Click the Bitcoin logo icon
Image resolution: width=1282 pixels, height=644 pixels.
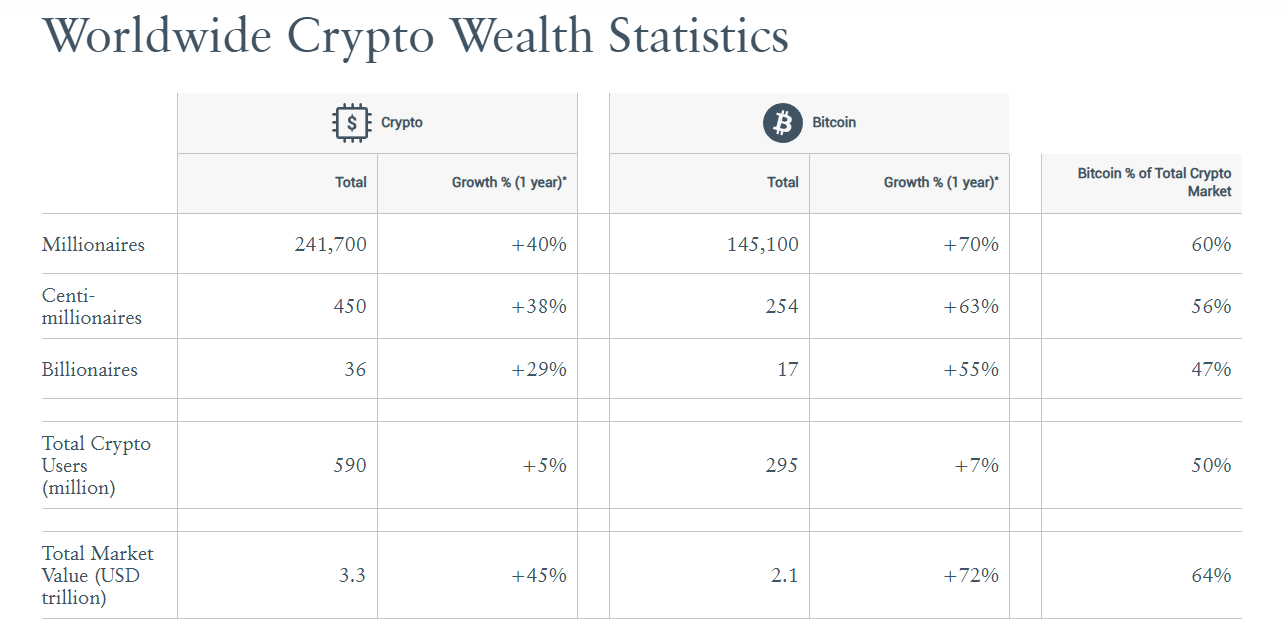[x=783, y=123]
